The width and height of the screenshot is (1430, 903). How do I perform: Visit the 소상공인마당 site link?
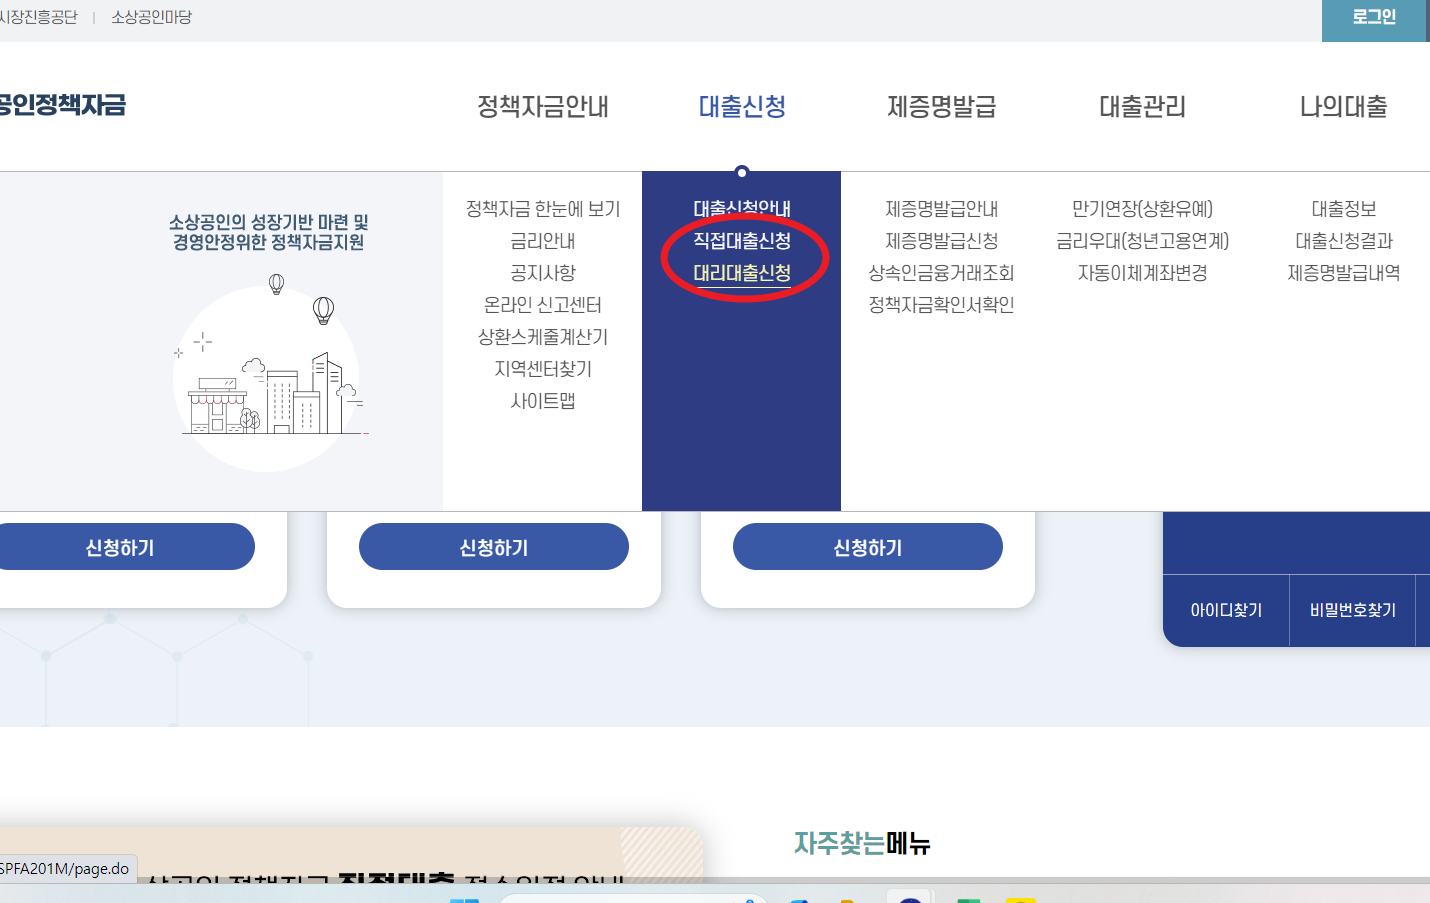click(150, 16)
